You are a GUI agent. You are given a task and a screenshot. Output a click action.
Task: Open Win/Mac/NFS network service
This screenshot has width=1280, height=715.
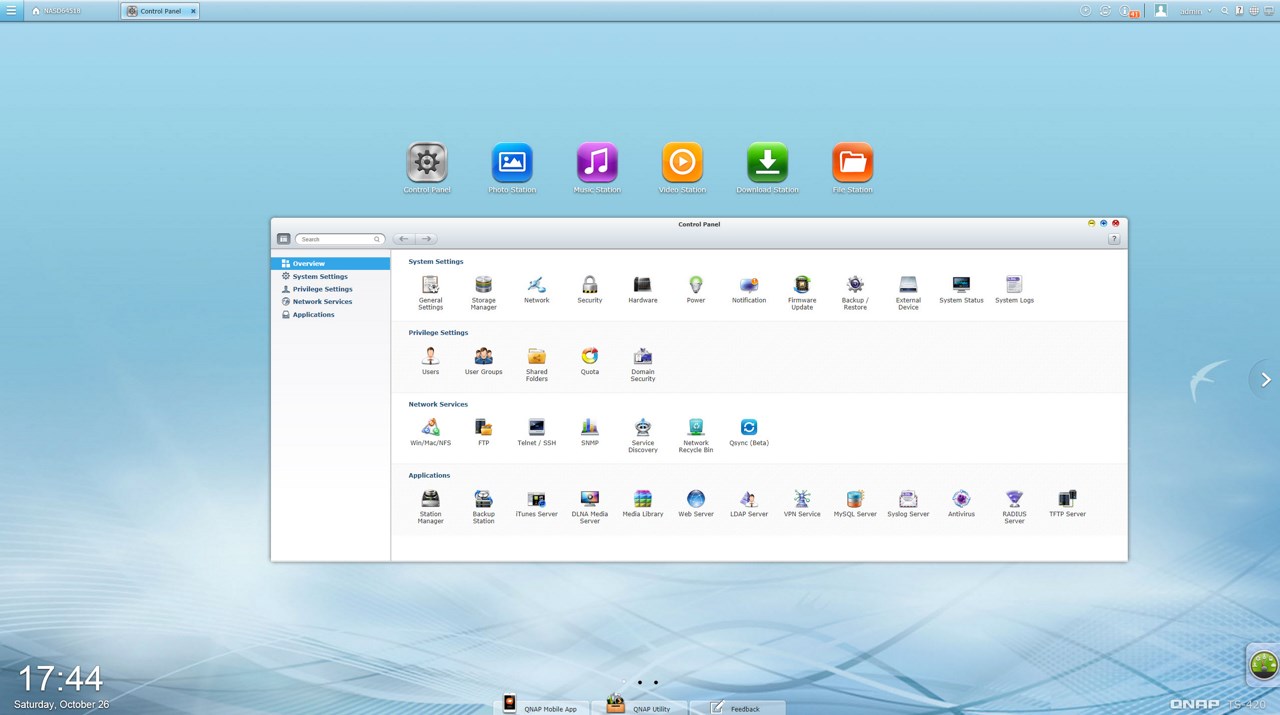coord(430,432)
